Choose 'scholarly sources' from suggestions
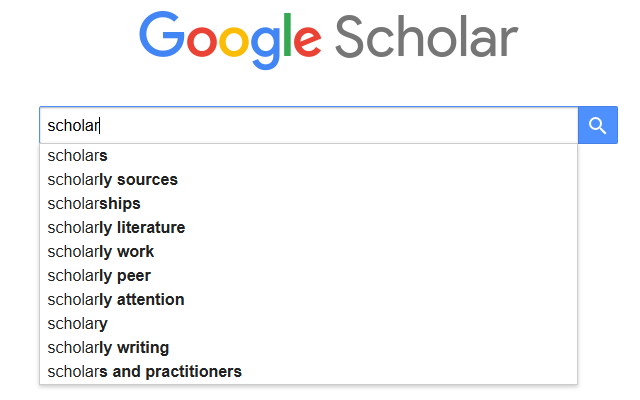Image resolution: width=640 pixels, height=400 pixels. pos(112,180)
